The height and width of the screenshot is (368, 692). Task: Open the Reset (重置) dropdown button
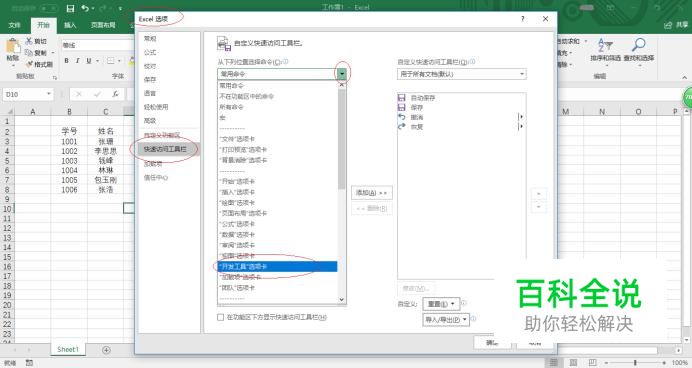tap(441, 304)
